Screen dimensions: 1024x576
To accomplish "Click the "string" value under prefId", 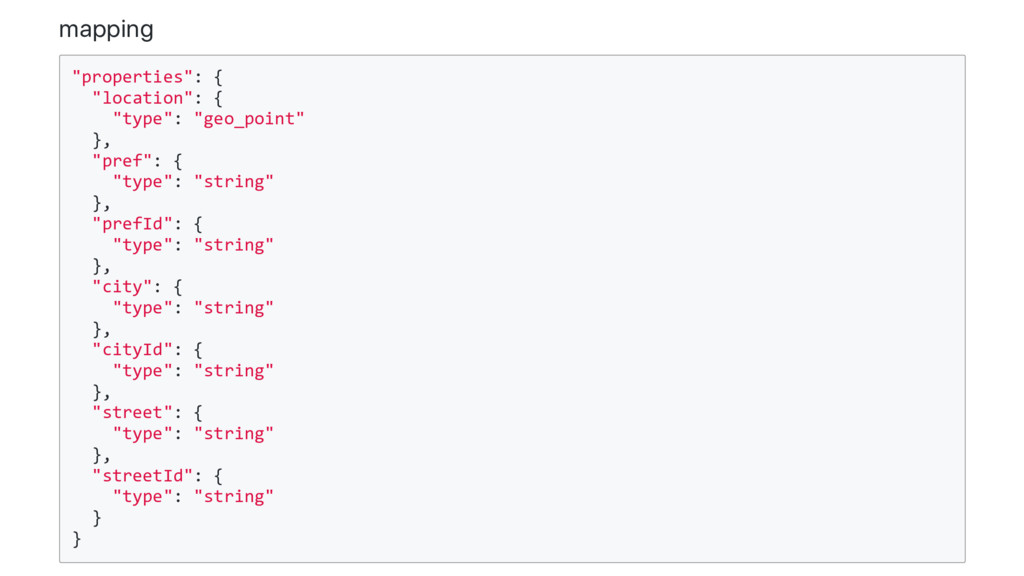I will tap(233, 245).
